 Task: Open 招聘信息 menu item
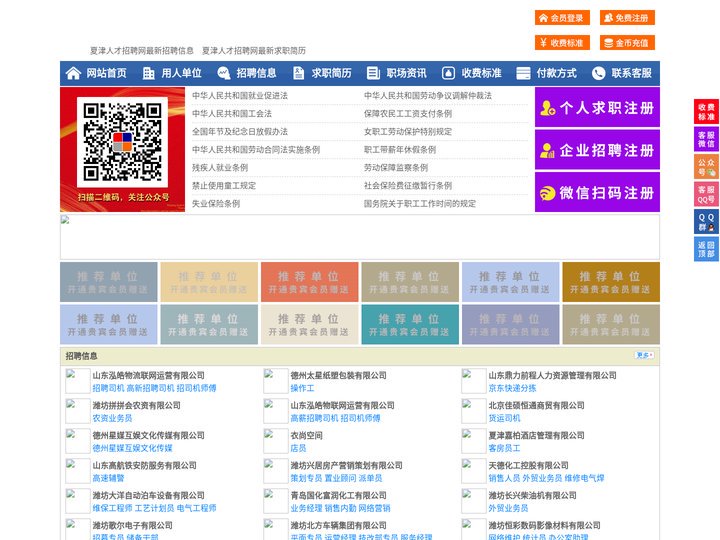(256, 73)
